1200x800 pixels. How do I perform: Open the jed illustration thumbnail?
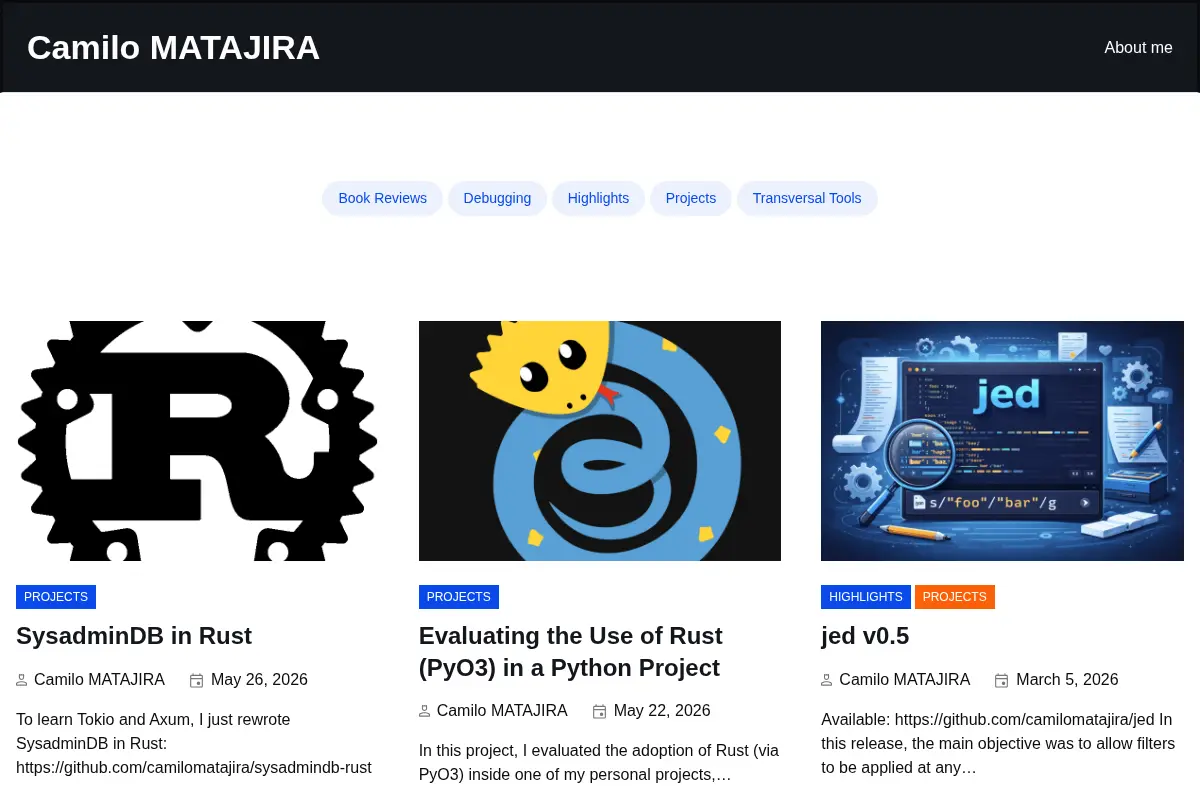click(1002, 441)
